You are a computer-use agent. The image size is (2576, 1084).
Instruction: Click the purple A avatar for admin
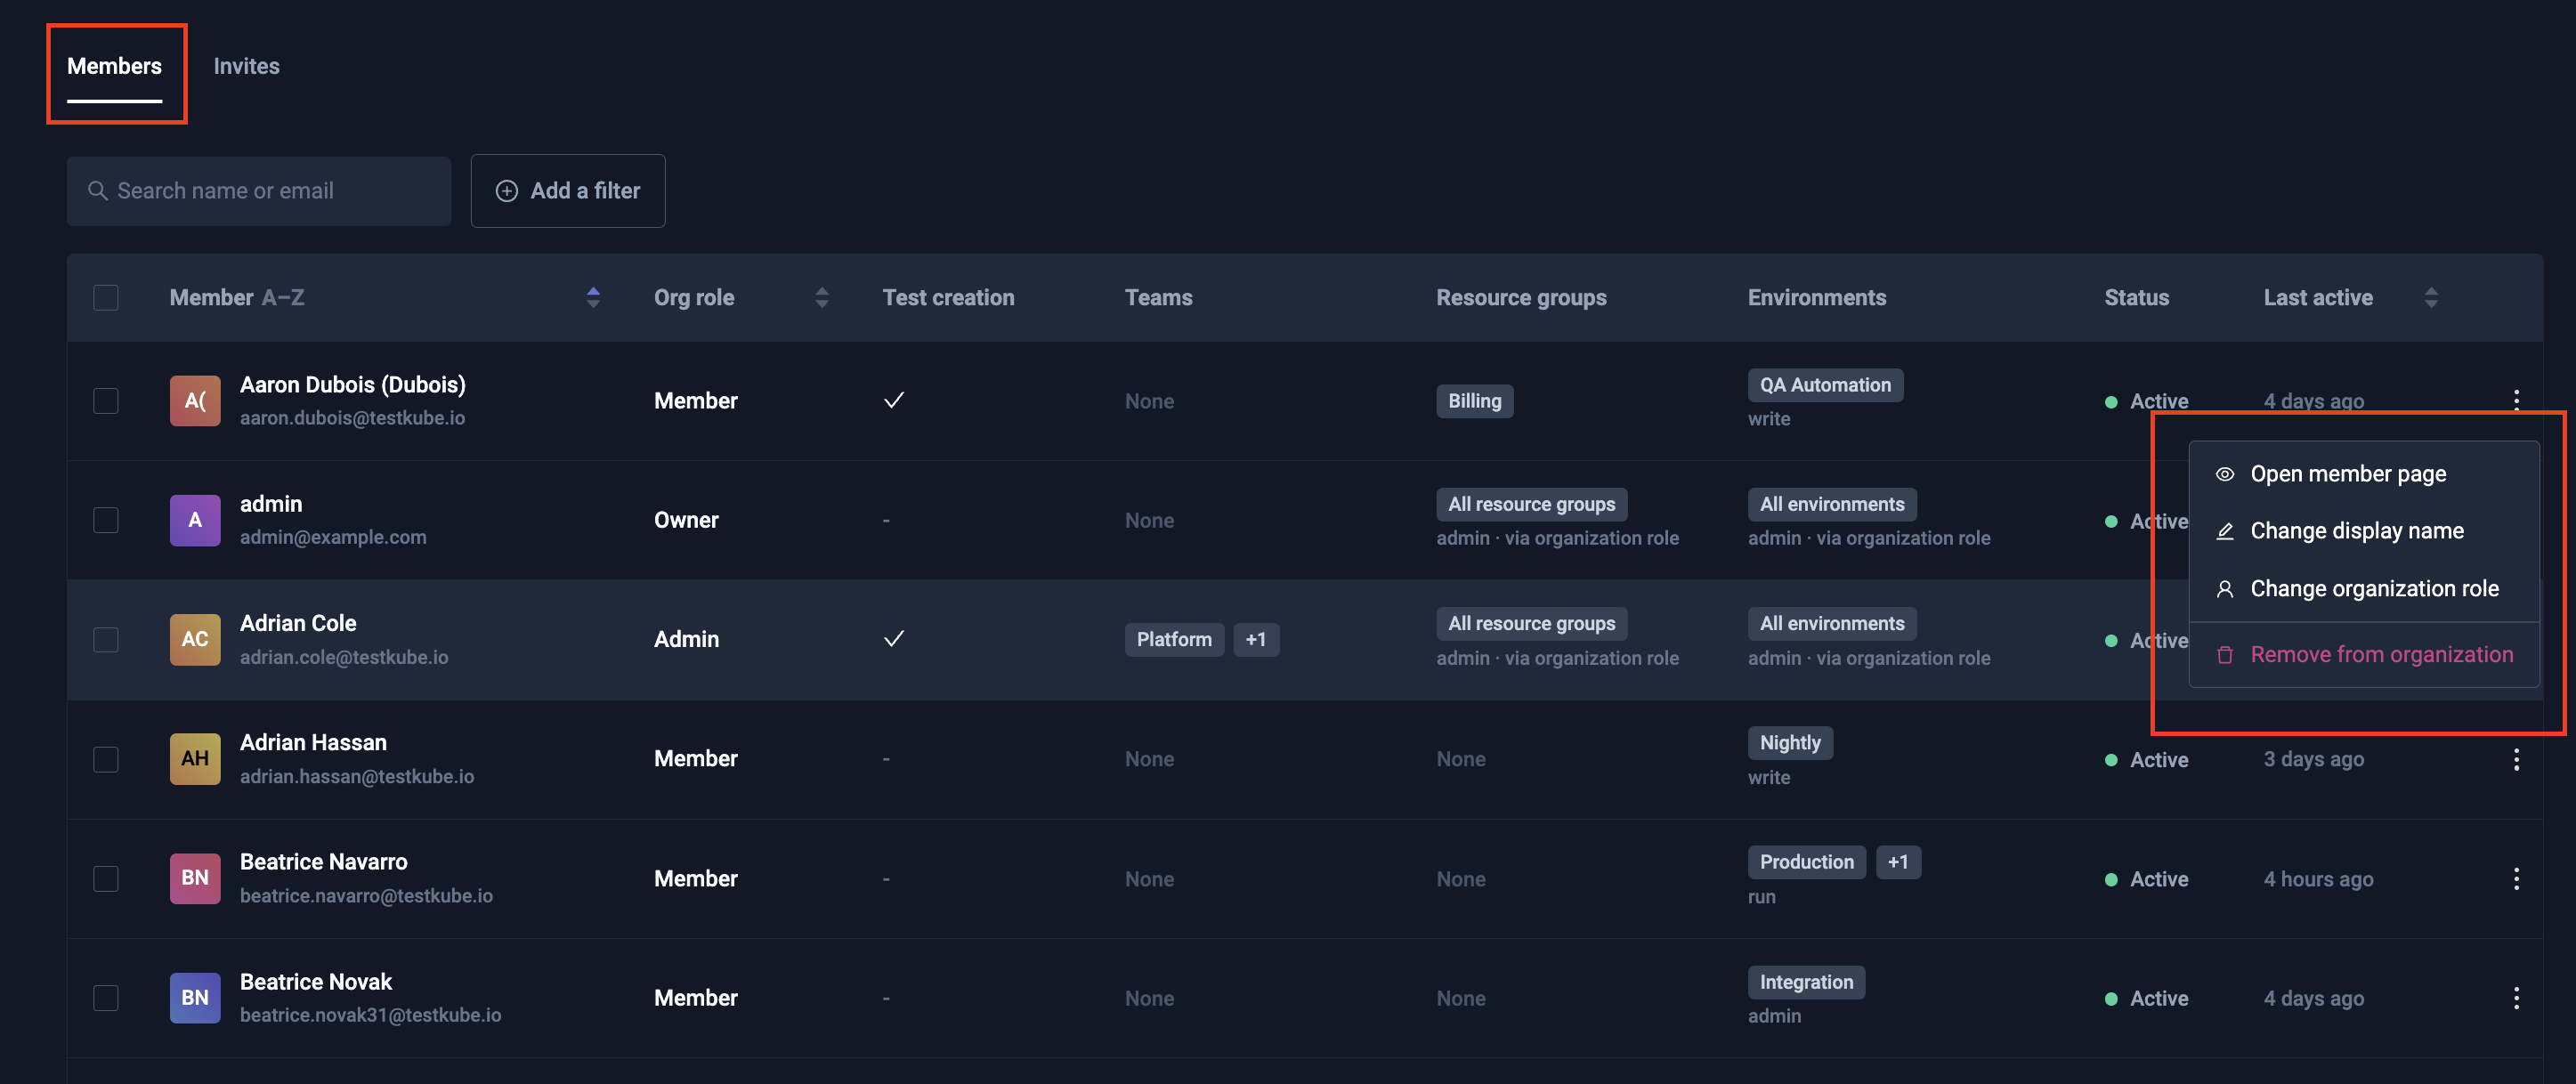point(195,520)
